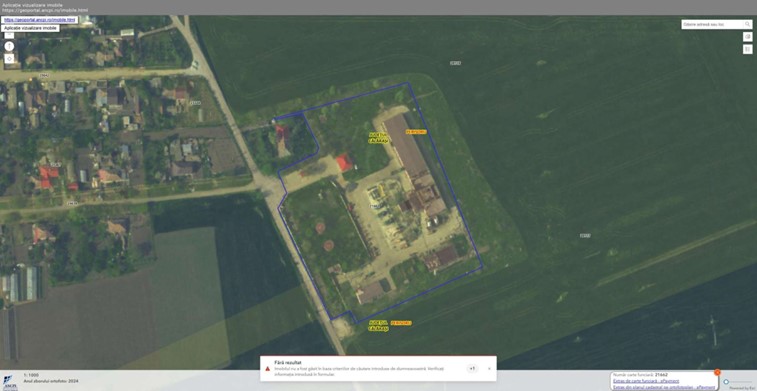
Task: Open the legend list icon on the right
Action: click(747, 49)
